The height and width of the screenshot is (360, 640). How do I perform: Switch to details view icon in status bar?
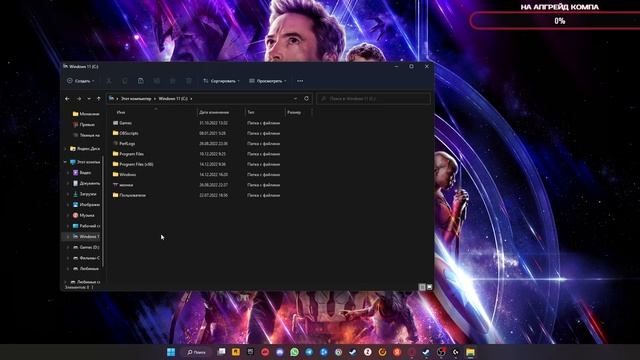click(422, 287)
